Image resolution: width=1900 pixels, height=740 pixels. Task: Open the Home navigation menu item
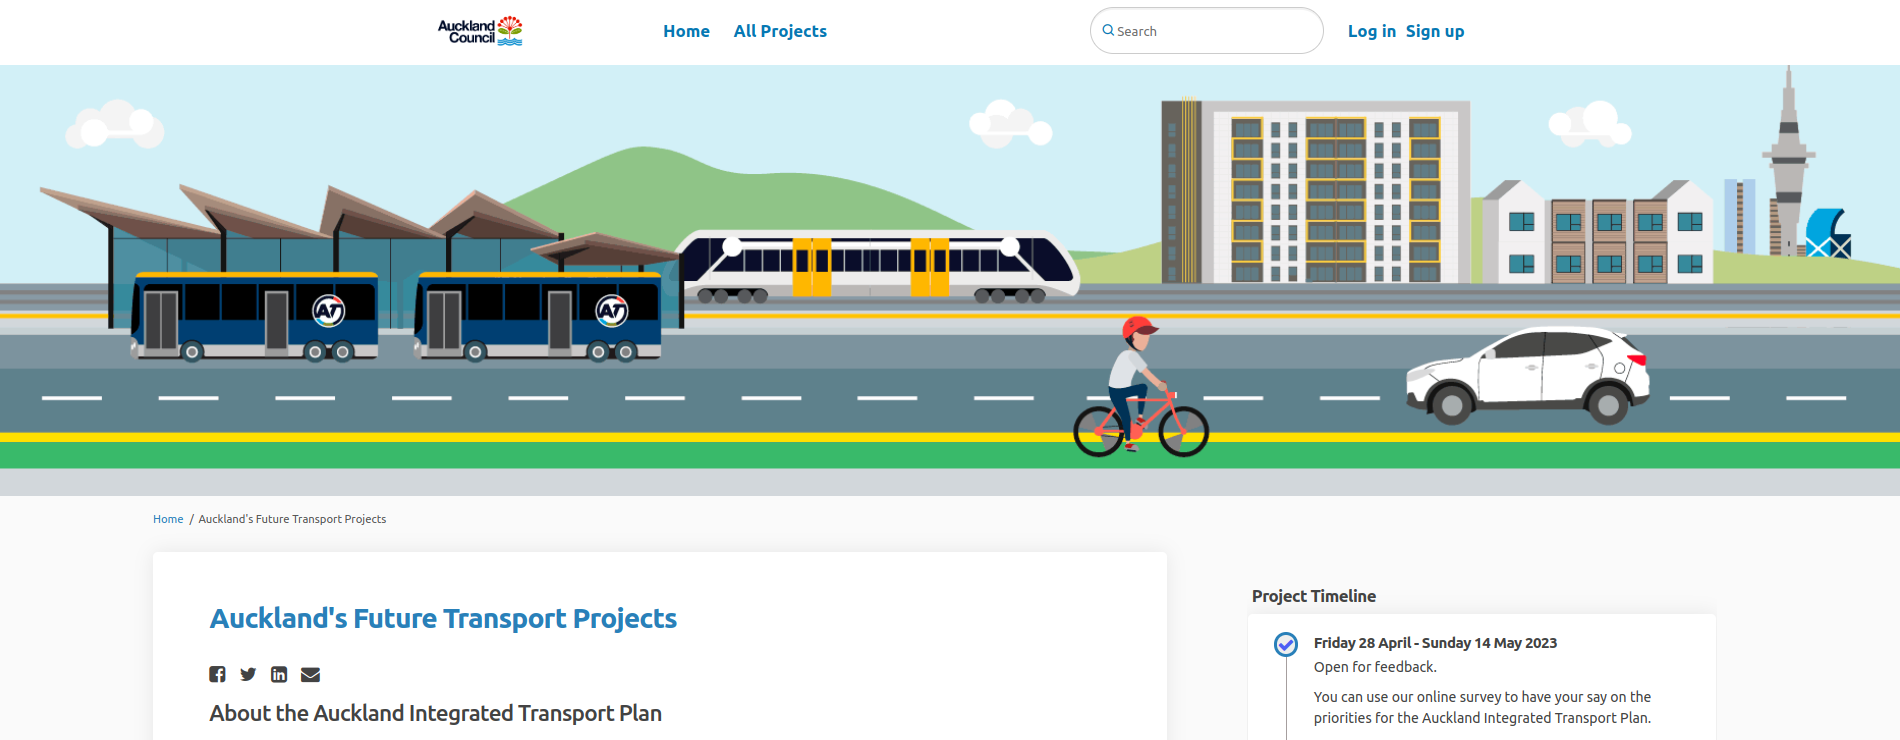(x=686, y=31)
